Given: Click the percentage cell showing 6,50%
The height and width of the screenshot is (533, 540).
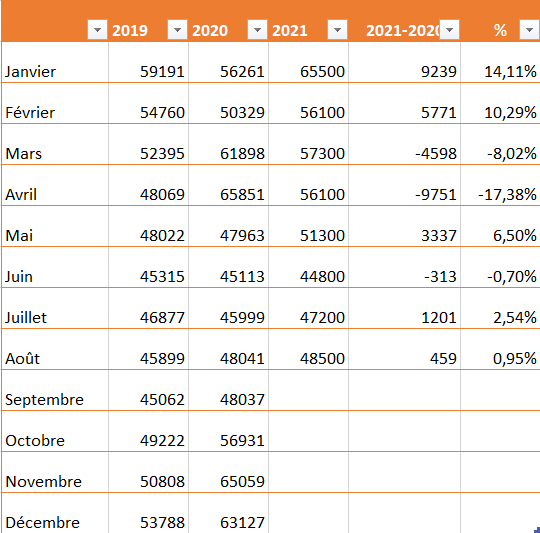Looking at the screenshot, I should click(x=500, y=226).
